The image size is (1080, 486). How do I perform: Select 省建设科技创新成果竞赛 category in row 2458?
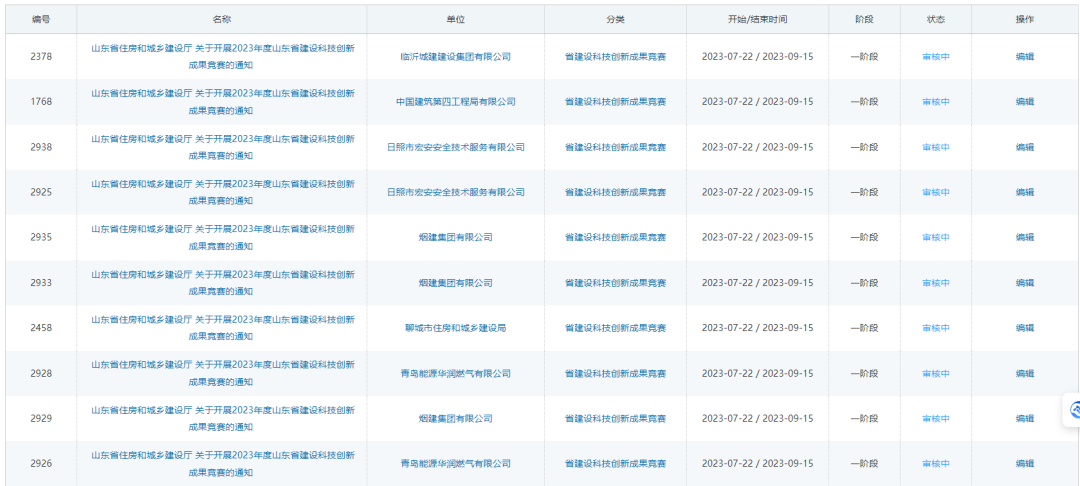pos(615,328)
